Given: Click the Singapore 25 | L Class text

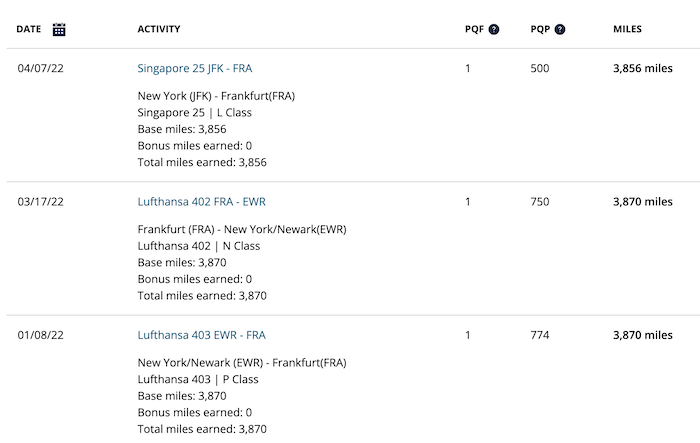Looking at the screenshot, I should pos(194,113).
